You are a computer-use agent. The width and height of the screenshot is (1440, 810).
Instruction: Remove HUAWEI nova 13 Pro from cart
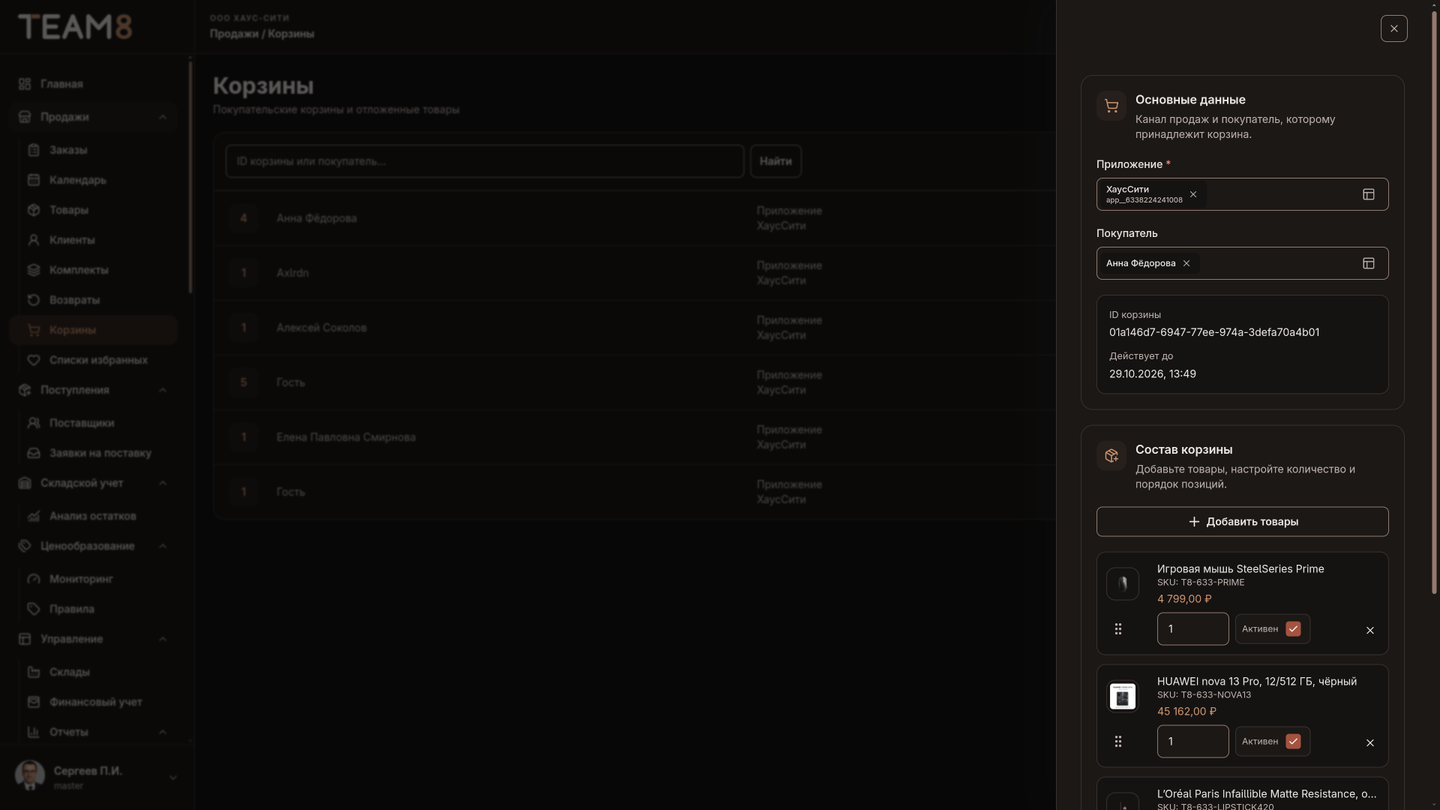click(1370, 742)
